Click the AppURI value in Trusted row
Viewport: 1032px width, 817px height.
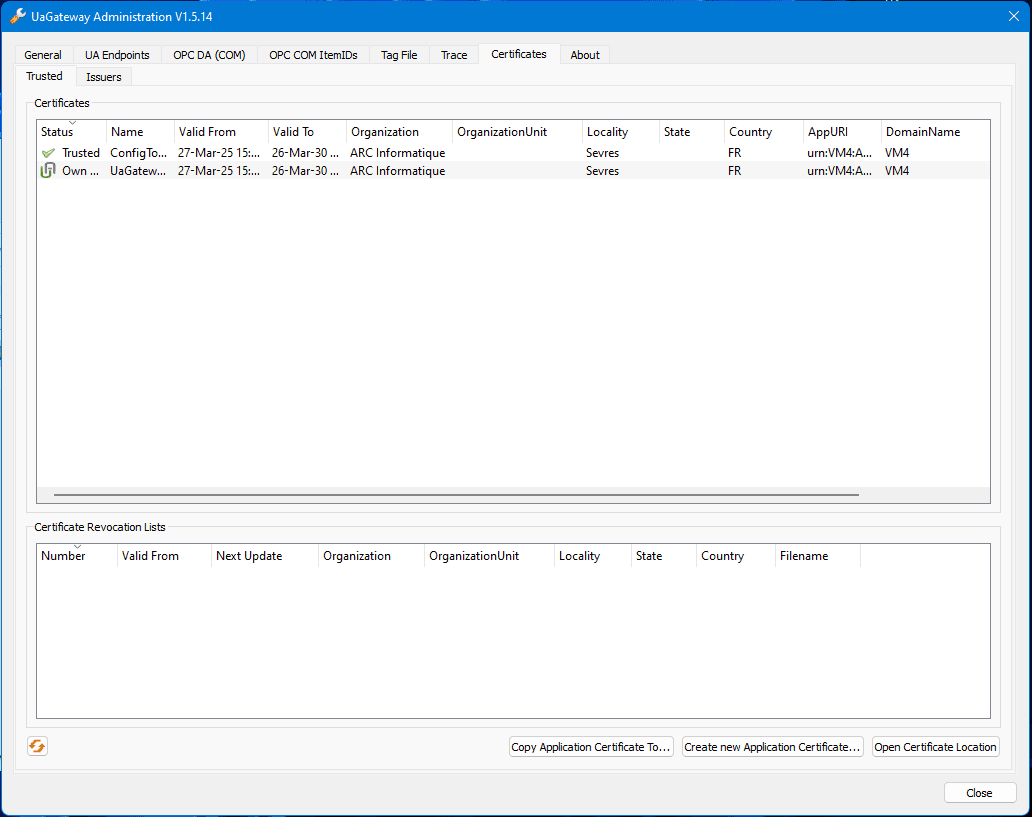(x=840, y=153)
